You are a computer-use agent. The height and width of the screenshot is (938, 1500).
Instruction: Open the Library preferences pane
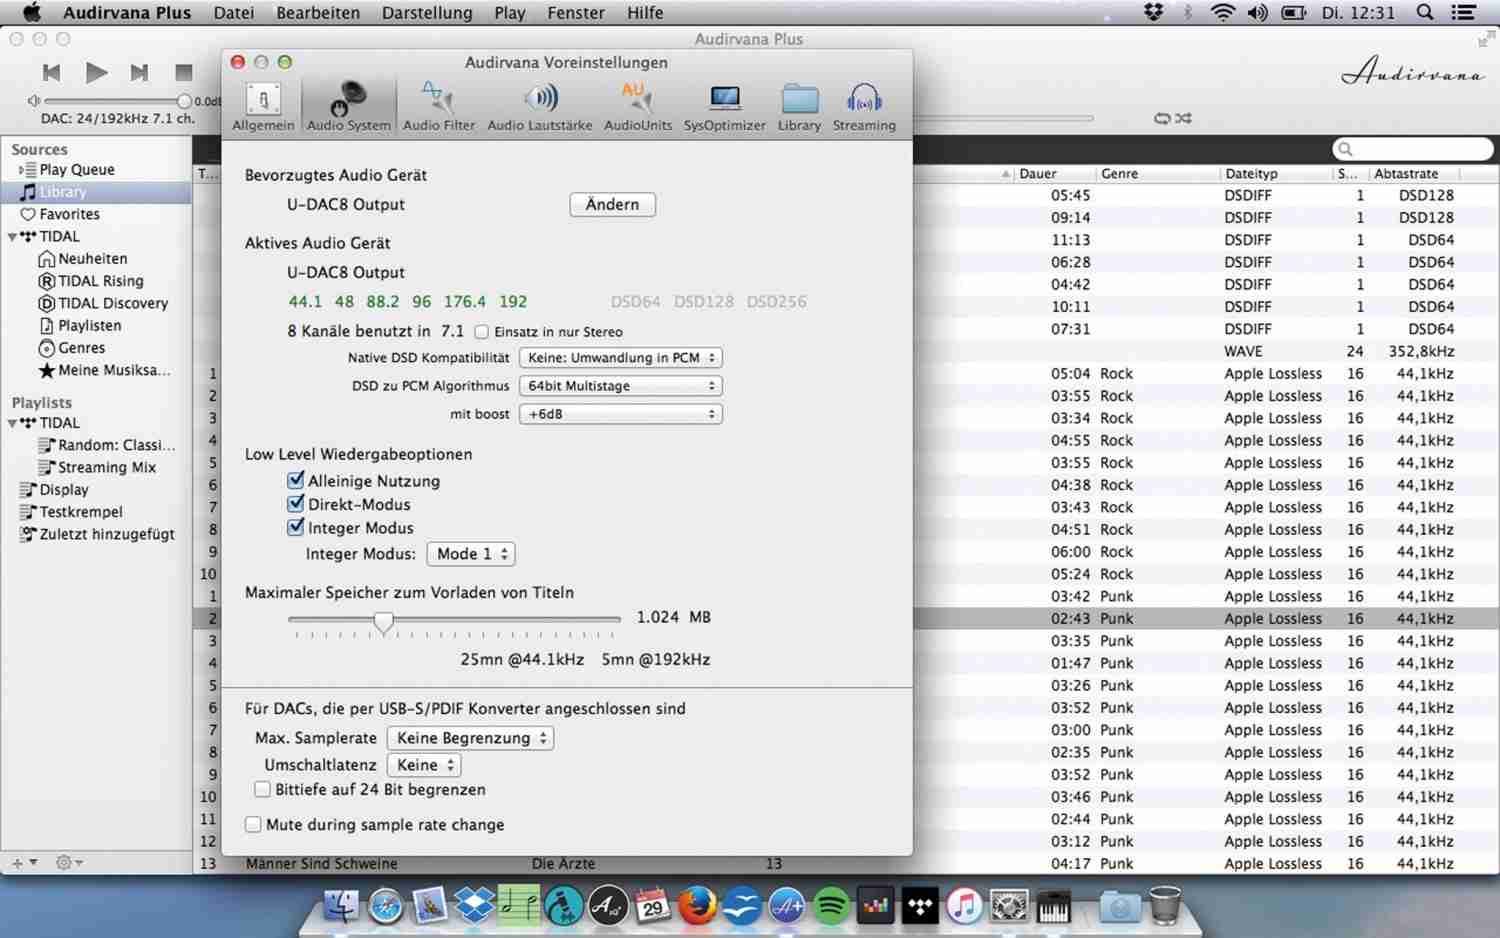click(799, 107)
